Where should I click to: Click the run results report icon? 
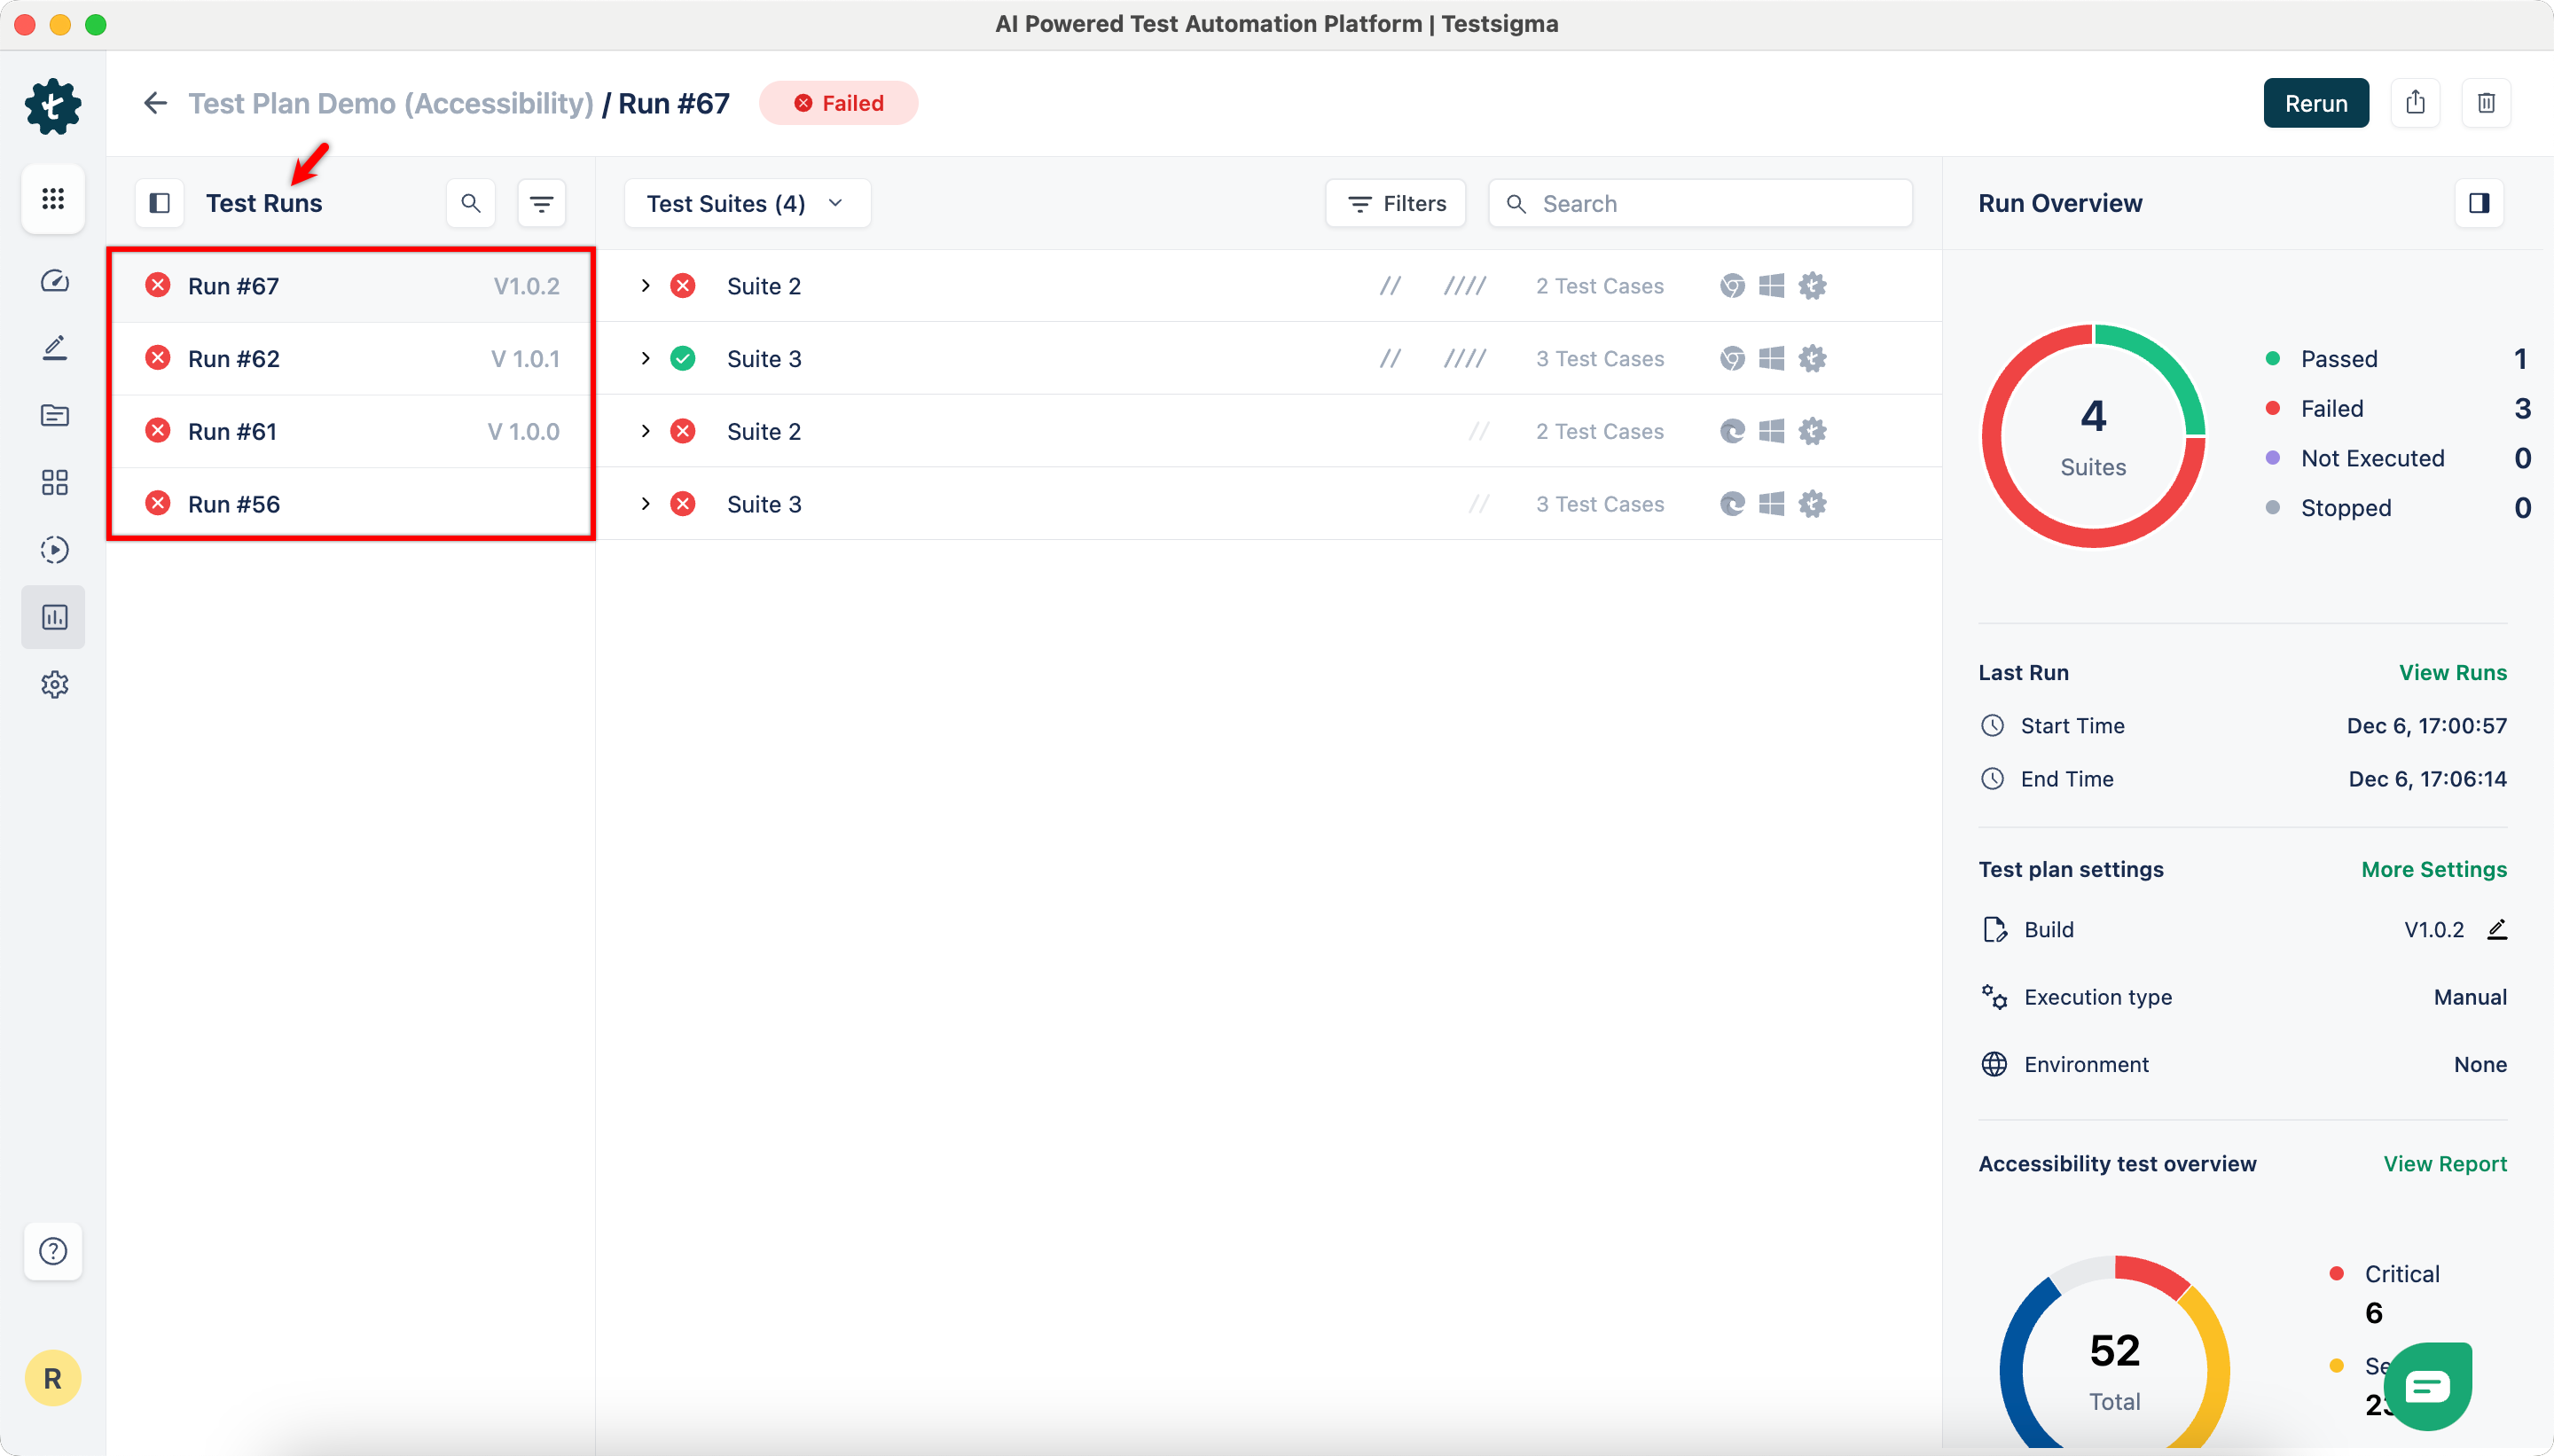pos(54,617)
